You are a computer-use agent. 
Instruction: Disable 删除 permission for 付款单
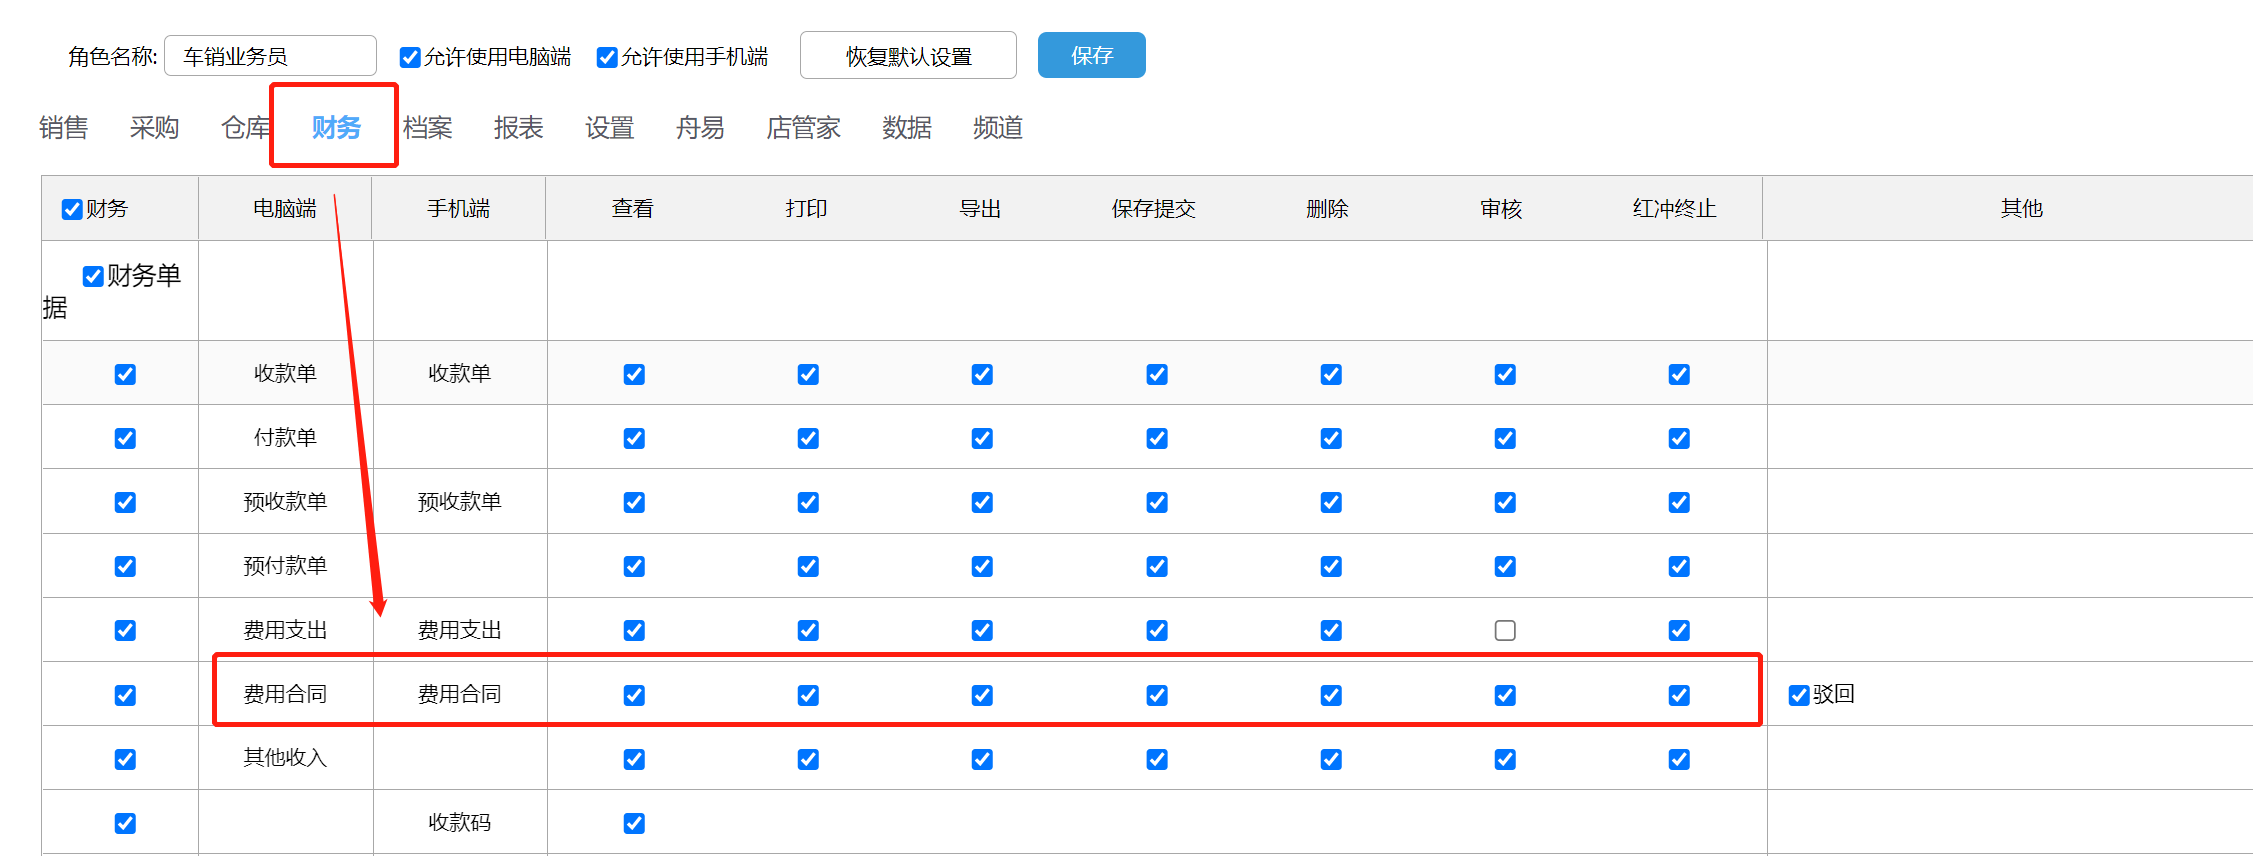[1331, 438]
